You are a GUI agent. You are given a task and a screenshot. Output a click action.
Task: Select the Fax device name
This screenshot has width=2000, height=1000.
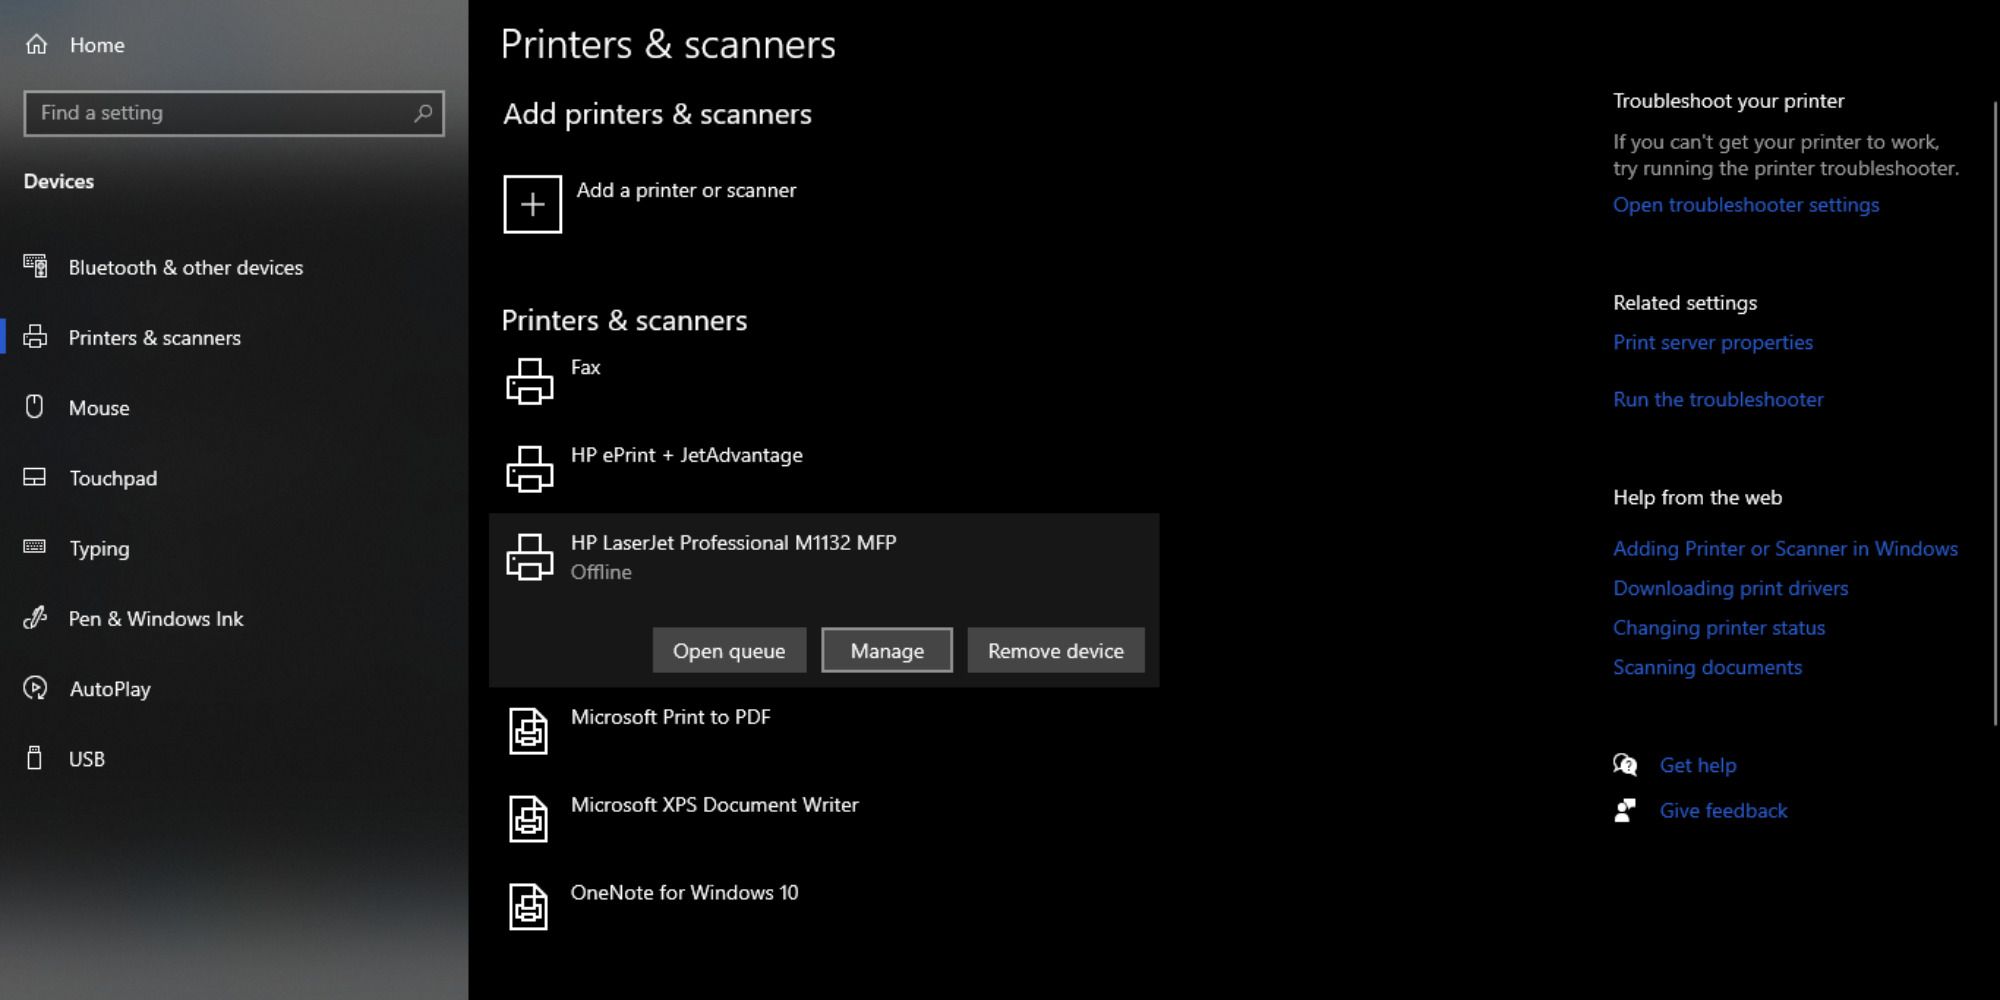click(586, 367)
